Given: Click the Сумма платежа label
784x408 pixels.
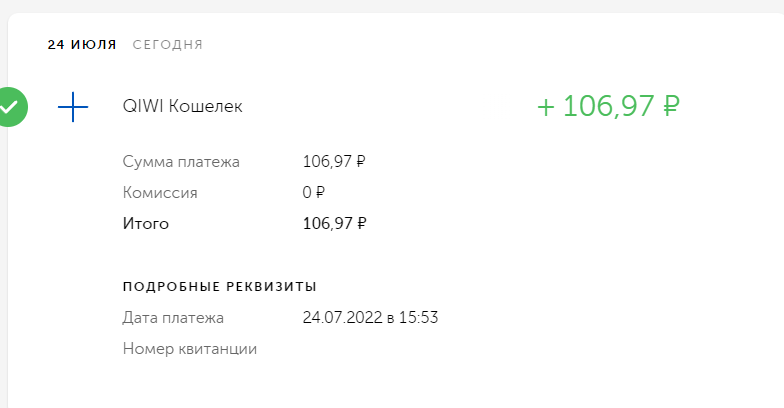Looking at the screenshot, I should [x=181, y=162].
